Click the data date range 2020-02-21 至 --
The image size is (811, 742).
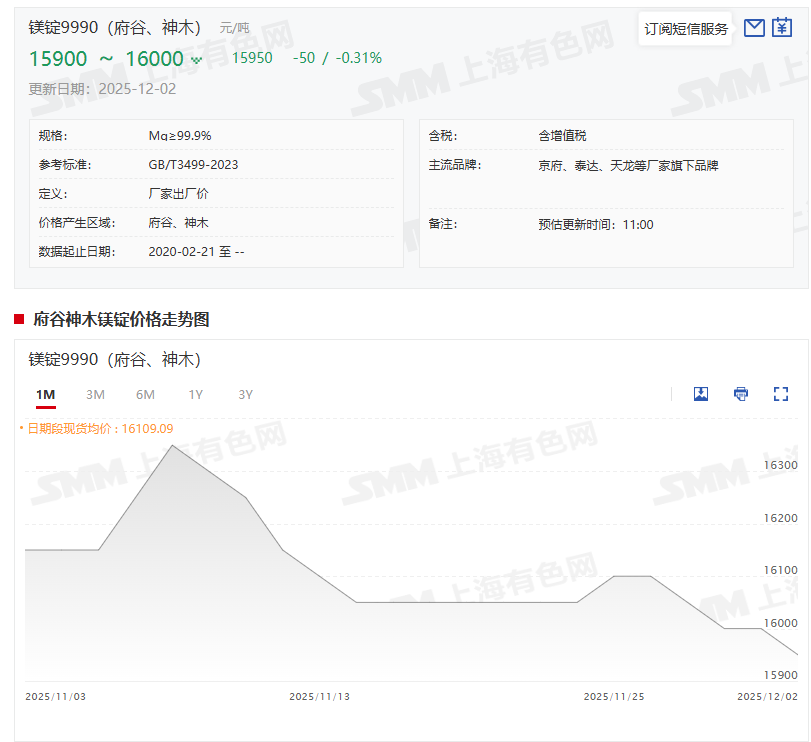point(197,252)
